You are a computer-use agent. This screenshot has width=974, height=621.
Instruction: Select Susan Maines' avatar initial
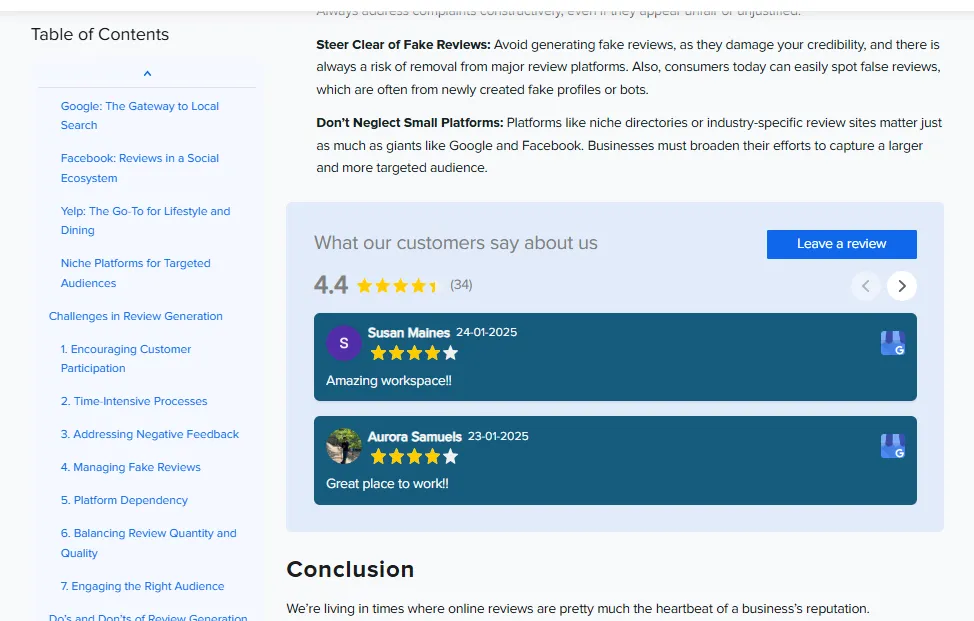tap(343, 342)
